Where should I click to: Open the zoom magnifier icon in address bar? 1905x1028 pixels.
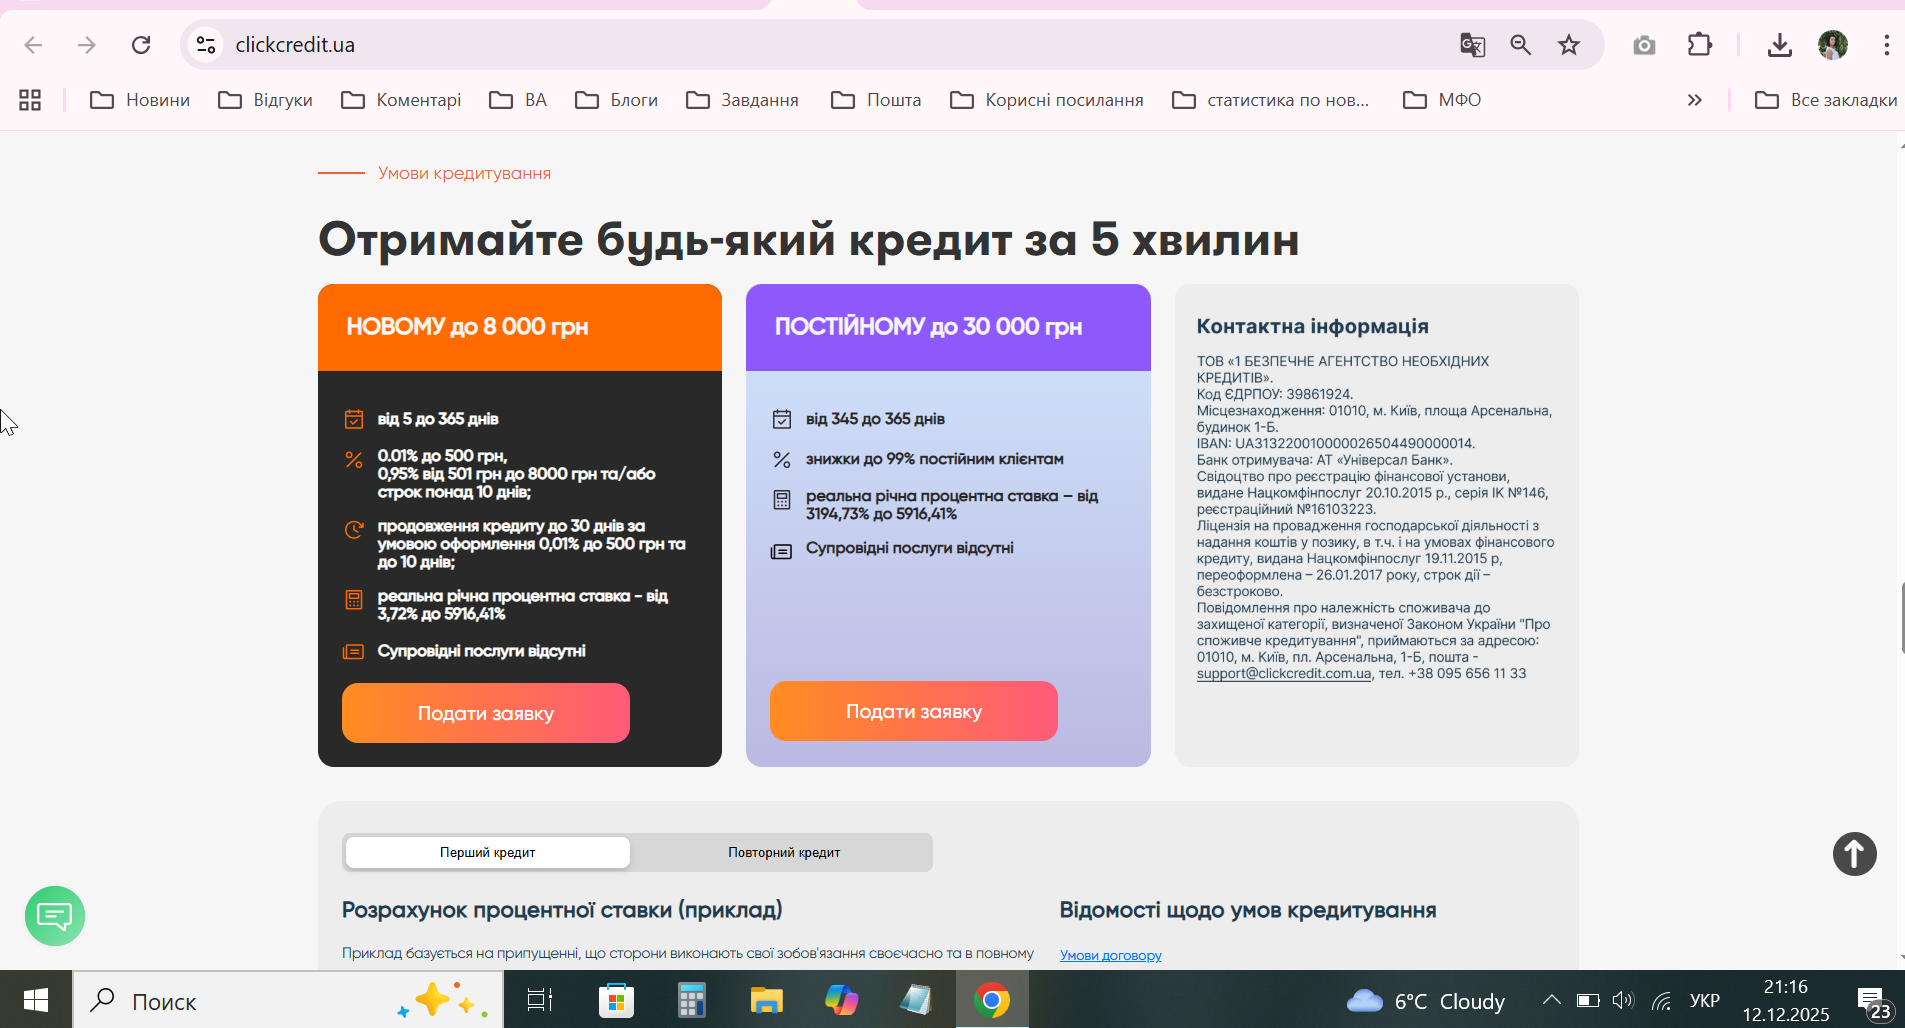tap(1520, 45)
